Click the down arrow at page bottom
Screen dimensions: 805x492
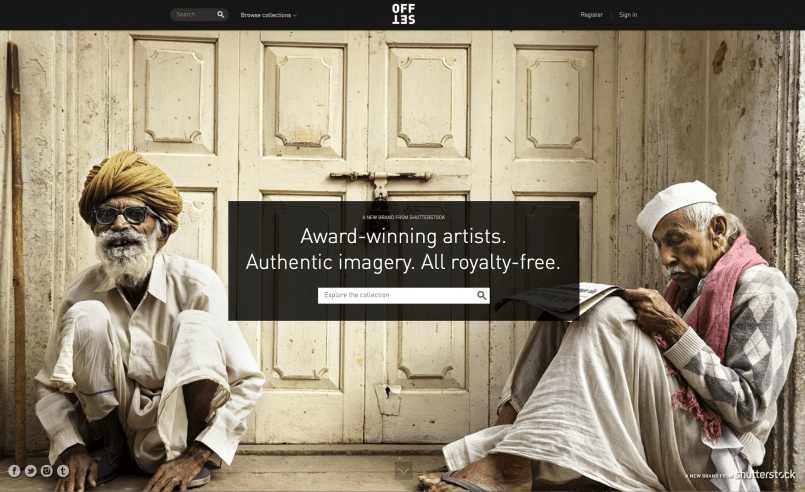404,470
